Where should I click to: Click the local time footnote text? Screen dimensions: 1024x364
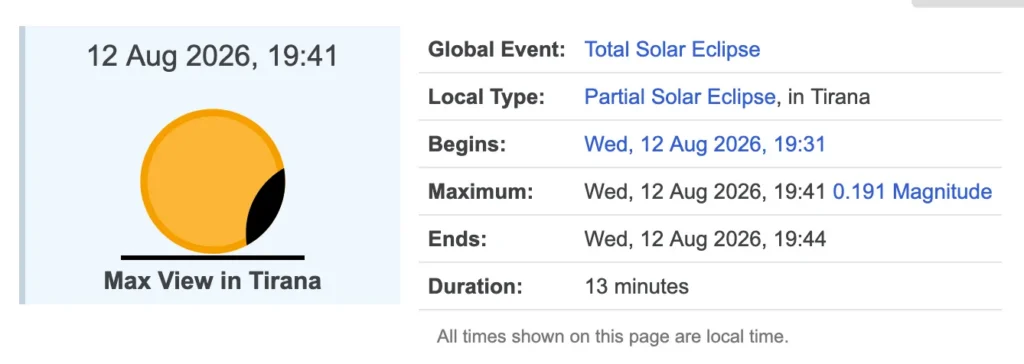coord(613,338)
